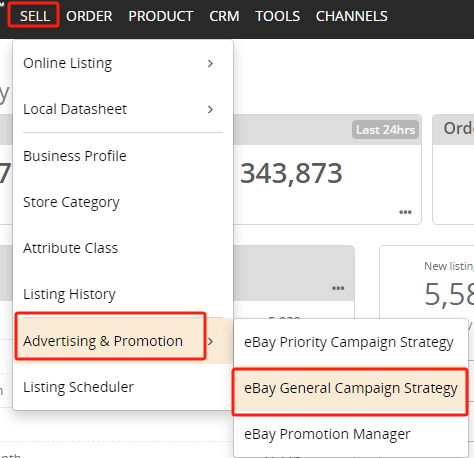Choose eBay Priority Campaign Strategy

pyautogui.click(x=350, y=342)
